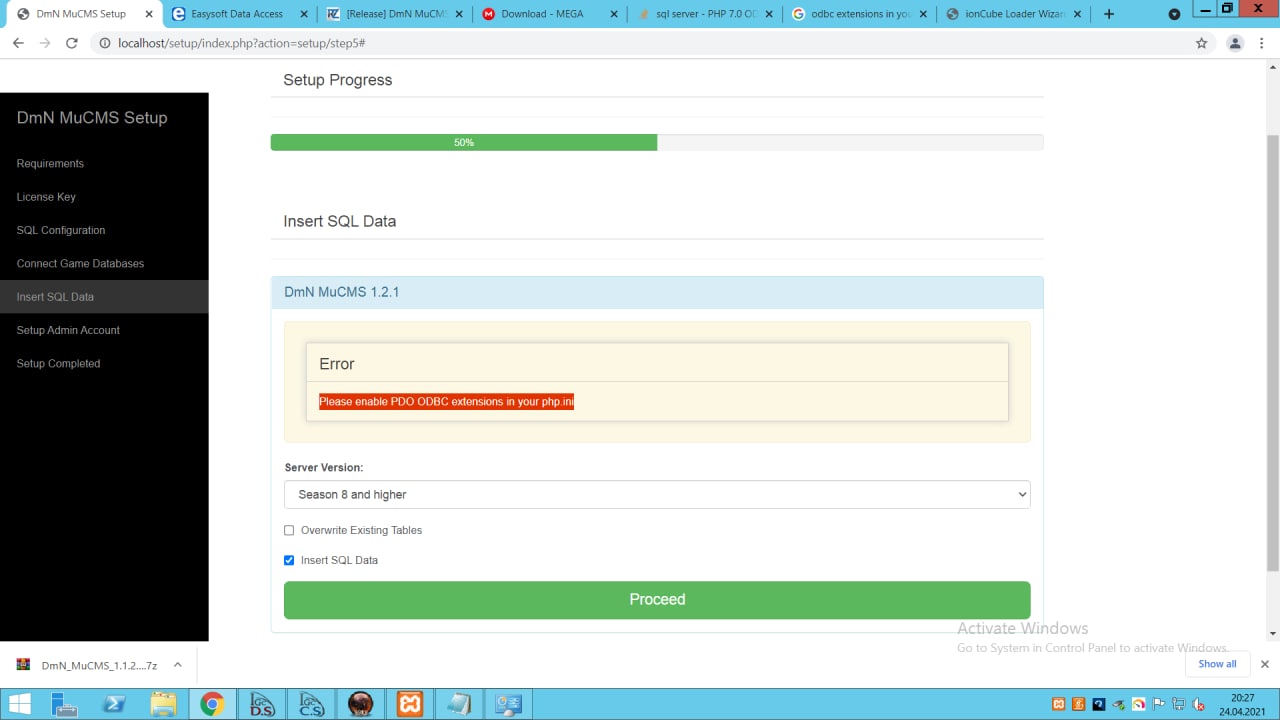Open File Explorer from taskbar
1280x720 pixels.
(x=163, y=704)
